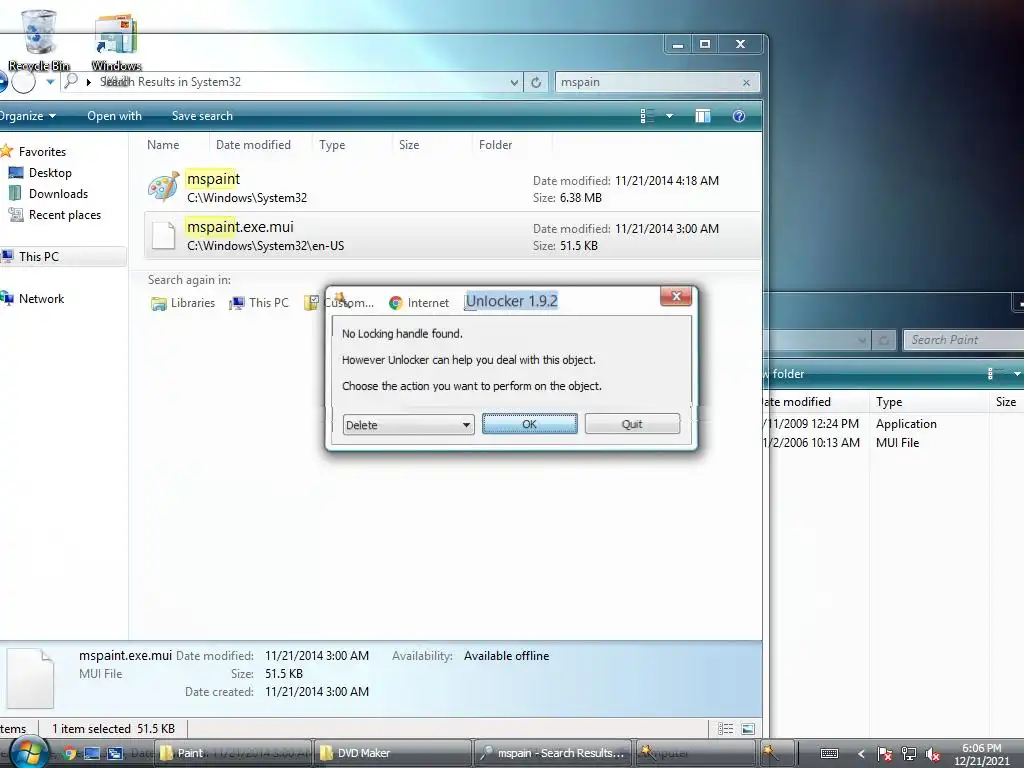
Task: Open the view options dropdown arrow
Action: coord(669,116)
